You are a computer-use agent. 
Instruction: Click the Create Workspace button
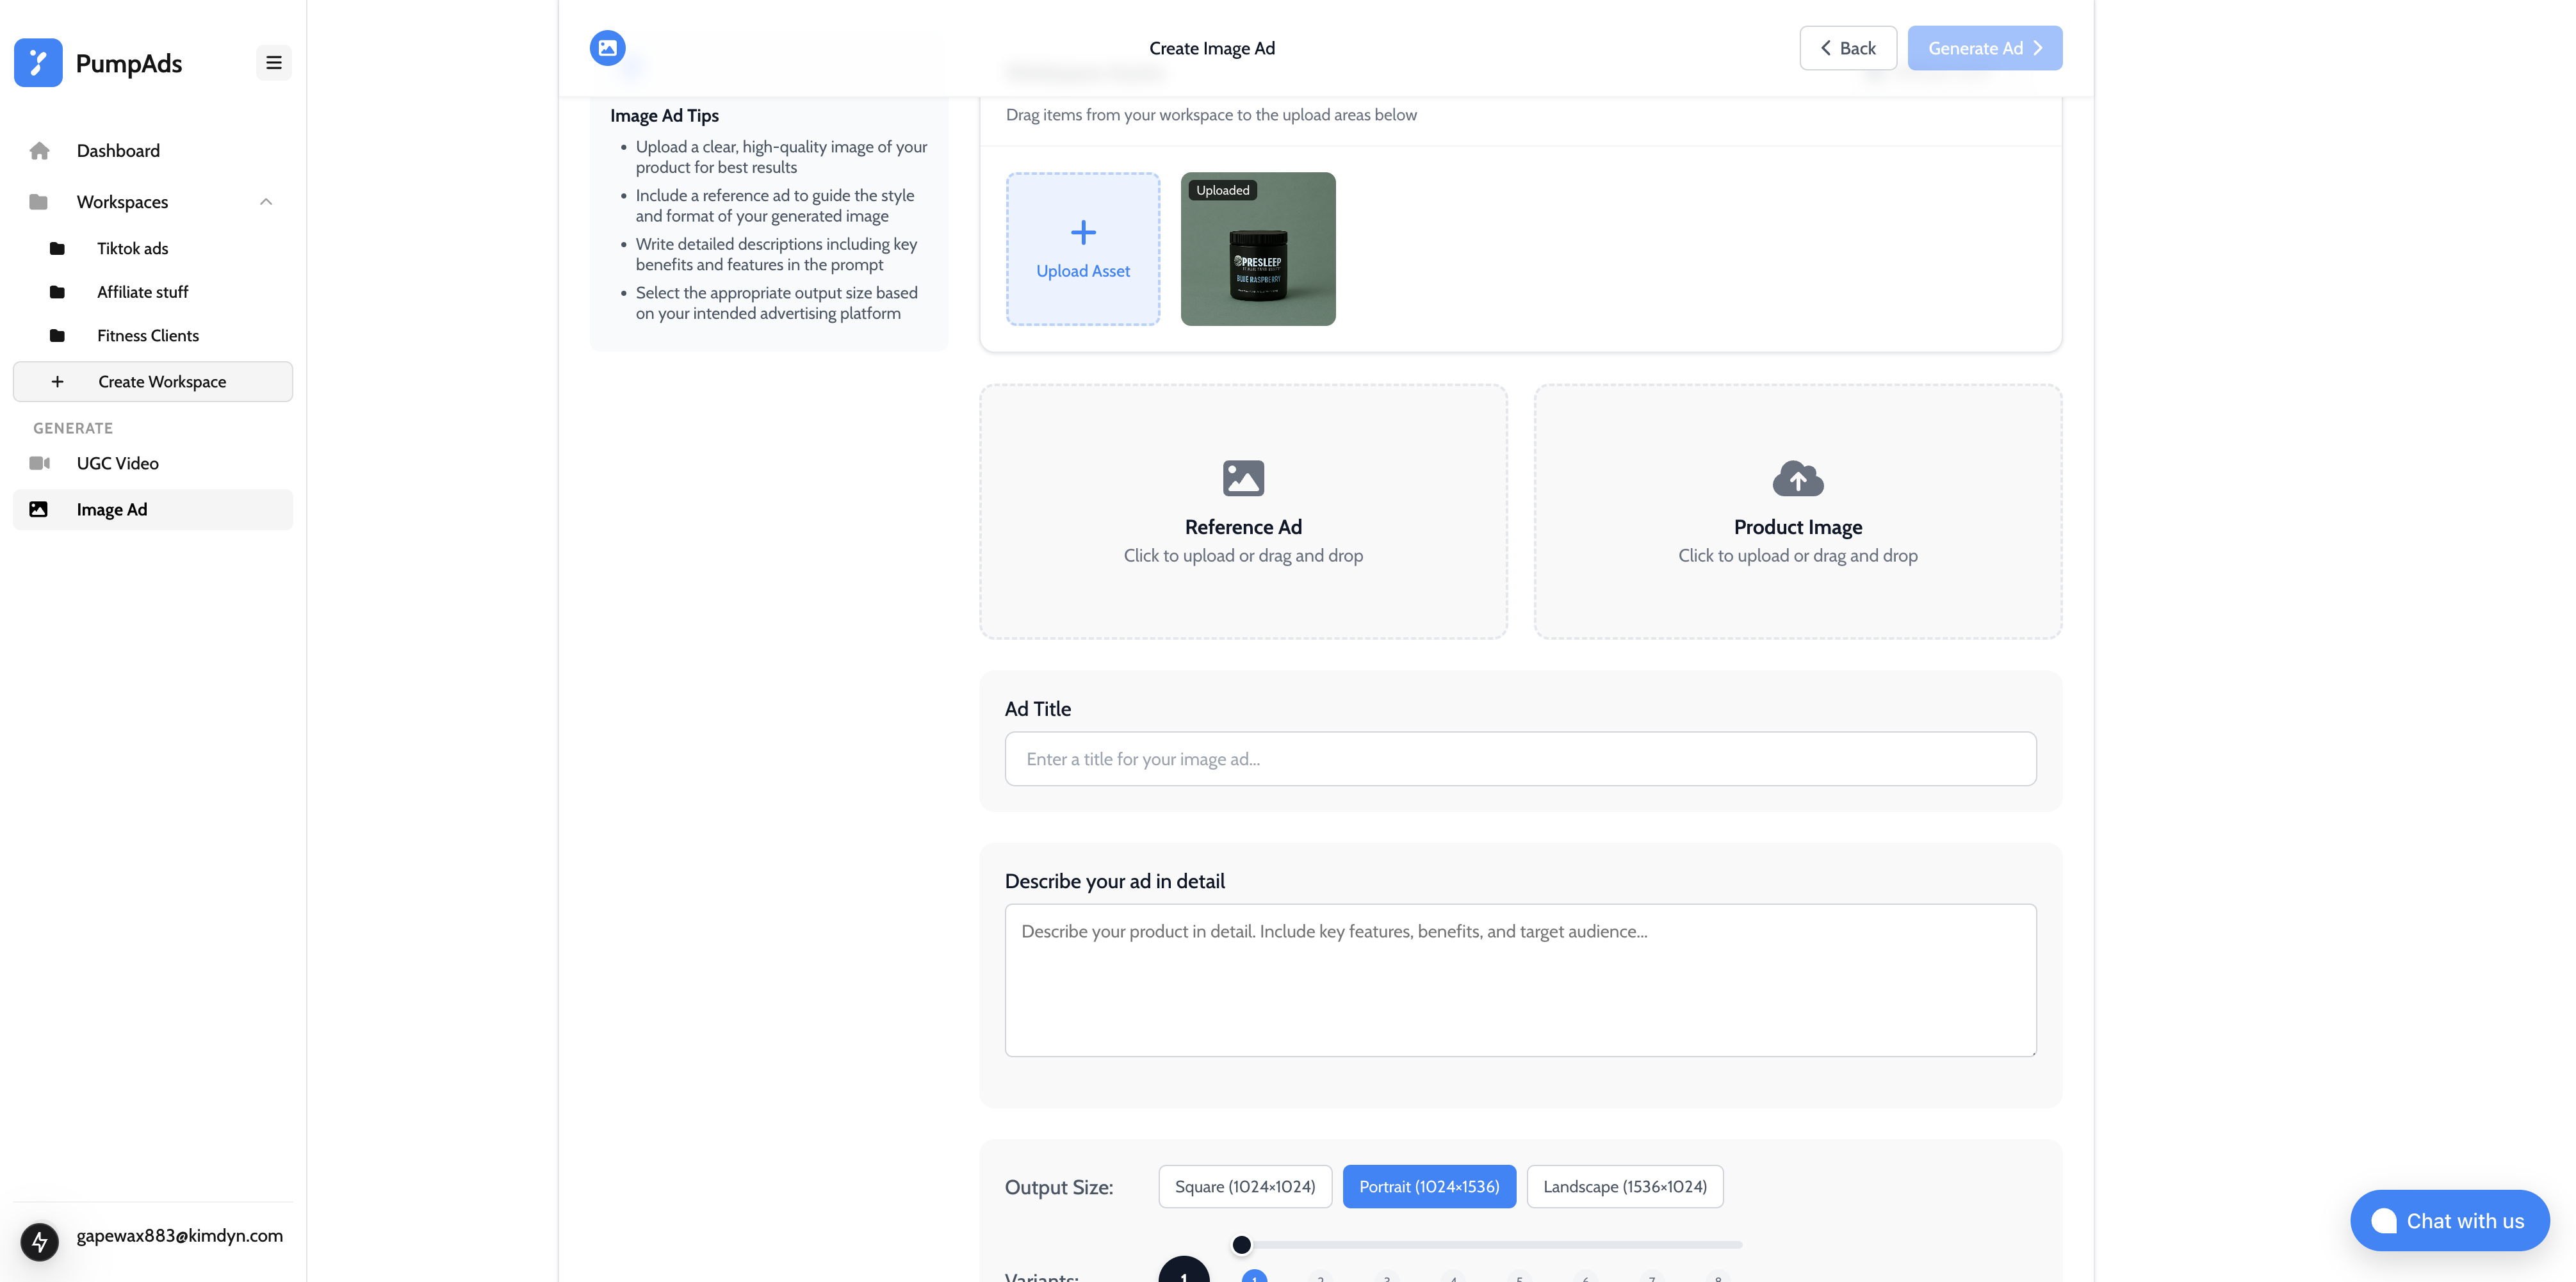pos(153,382)
